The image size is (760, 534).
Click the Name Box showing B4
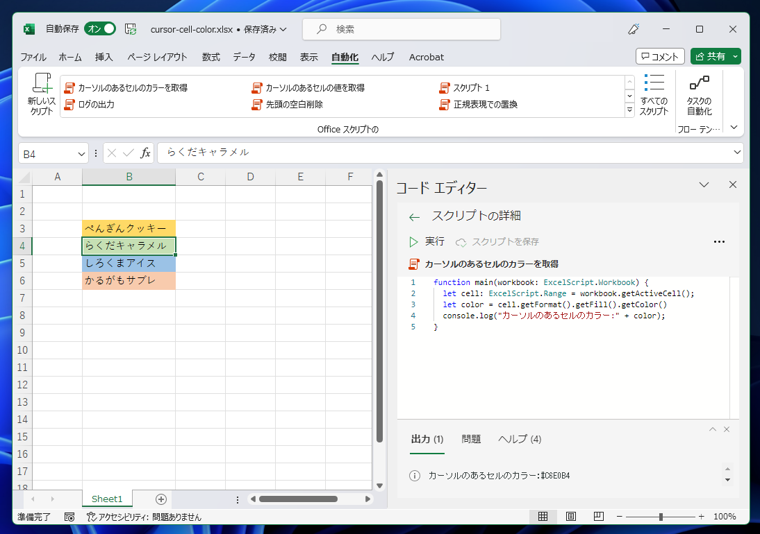(x=48, y=154)
